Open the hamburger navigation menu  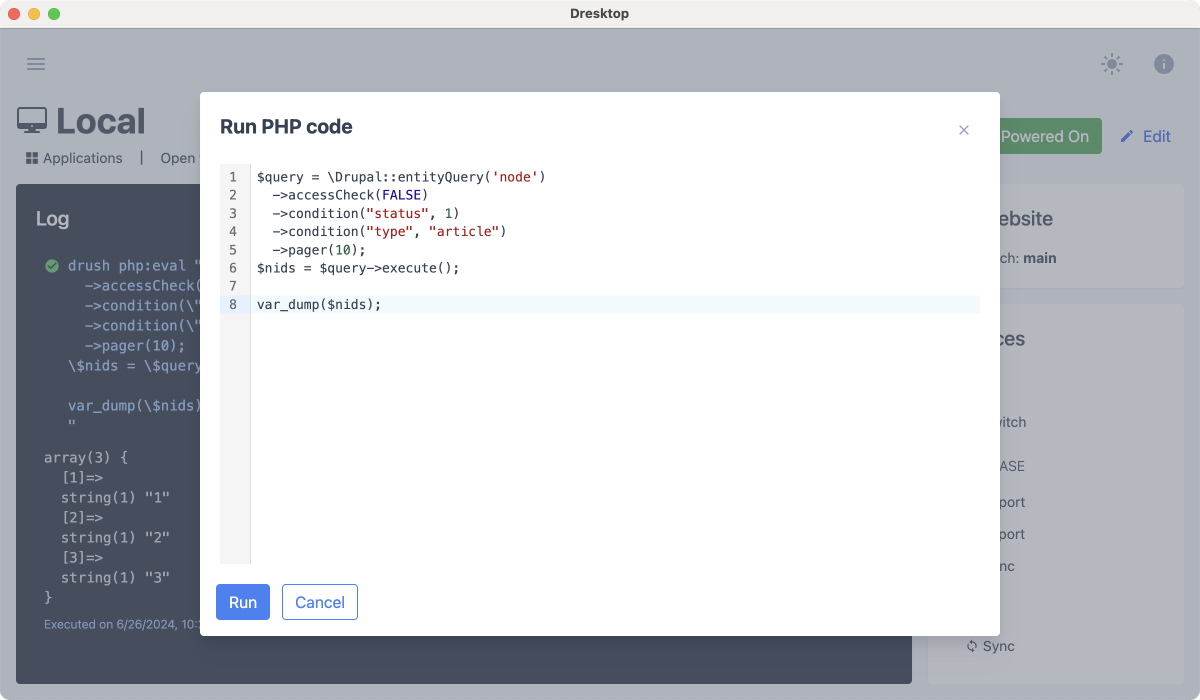click(36, 63)
